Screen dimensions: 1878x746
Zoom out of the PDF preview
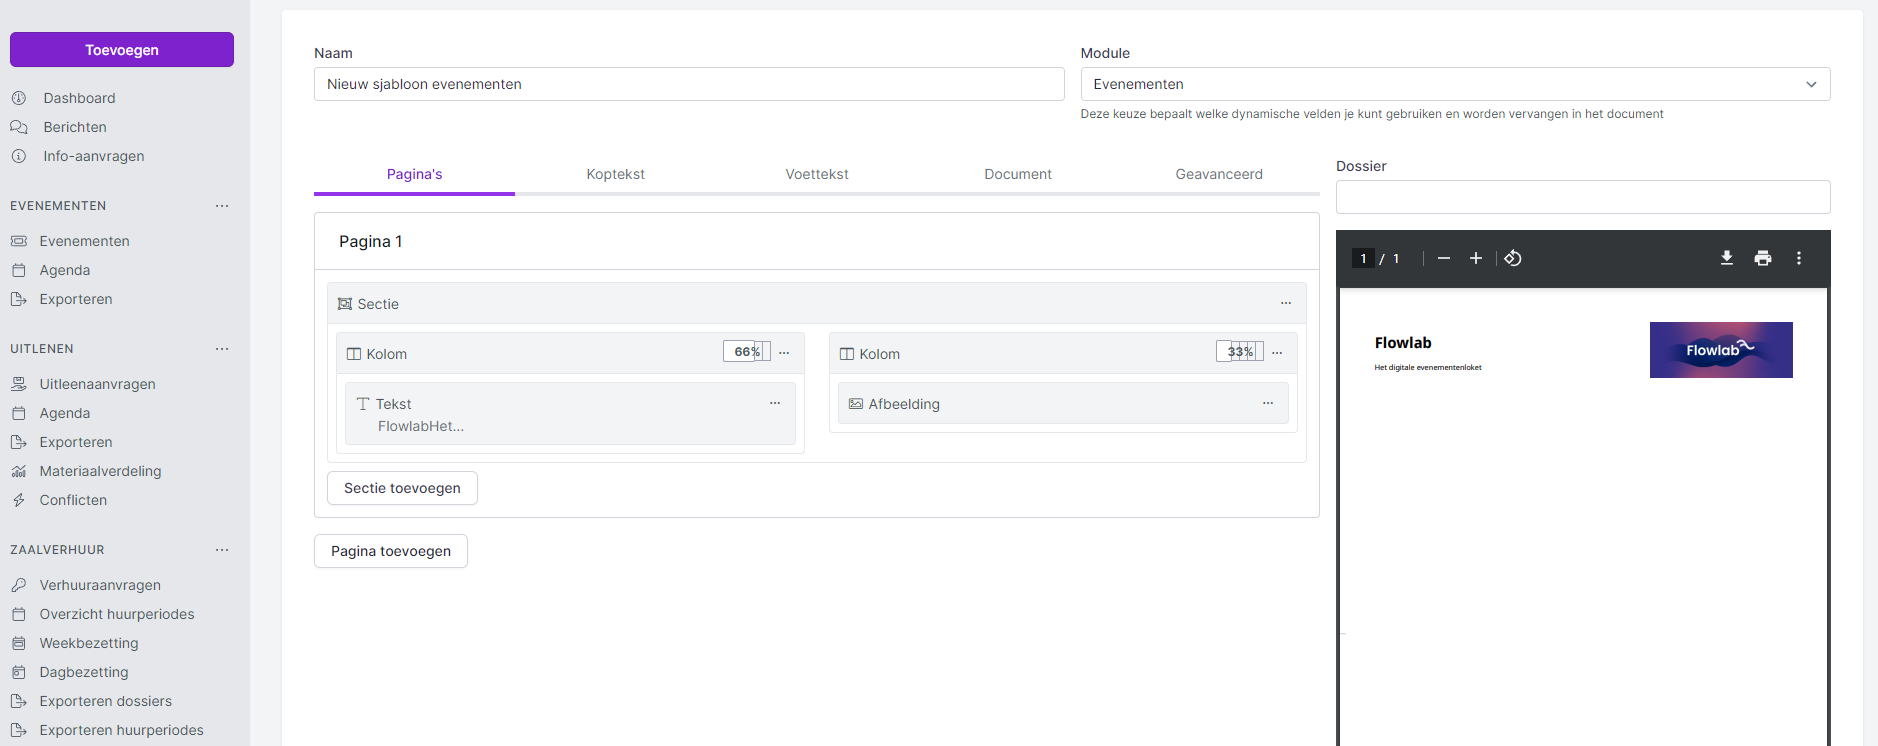(1443, 258)
